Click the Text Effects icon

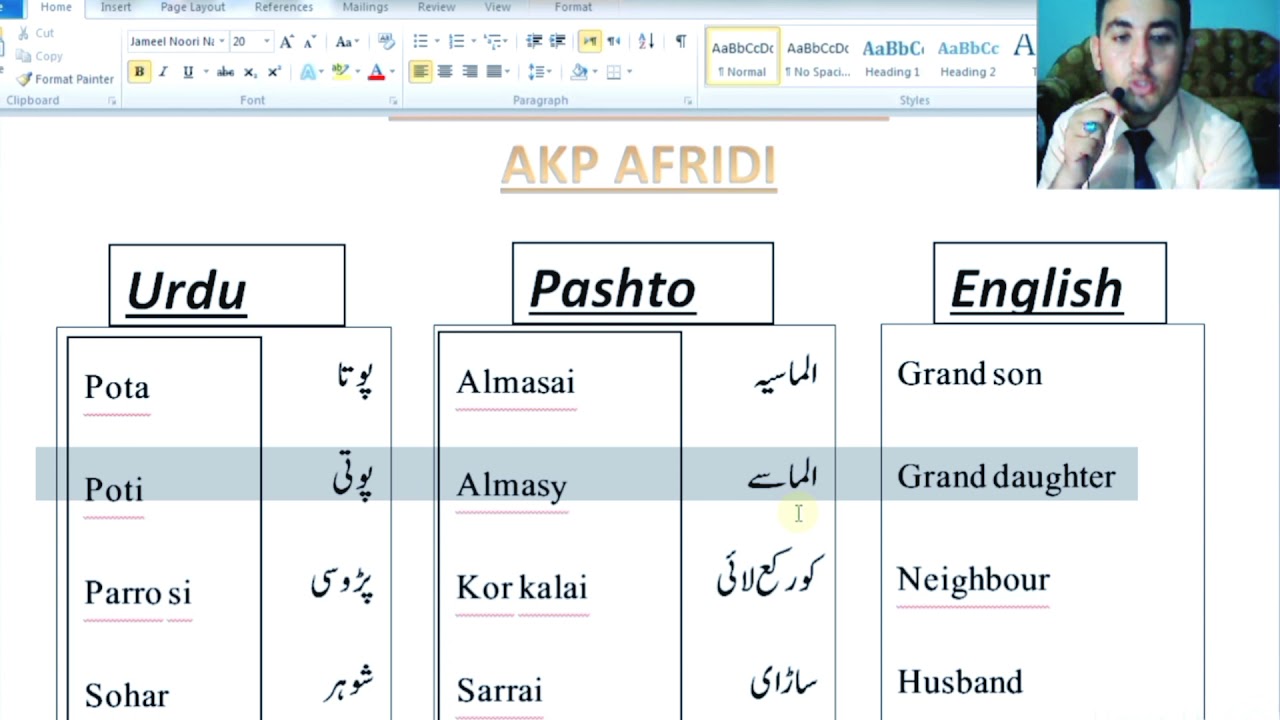coord(307,72)
